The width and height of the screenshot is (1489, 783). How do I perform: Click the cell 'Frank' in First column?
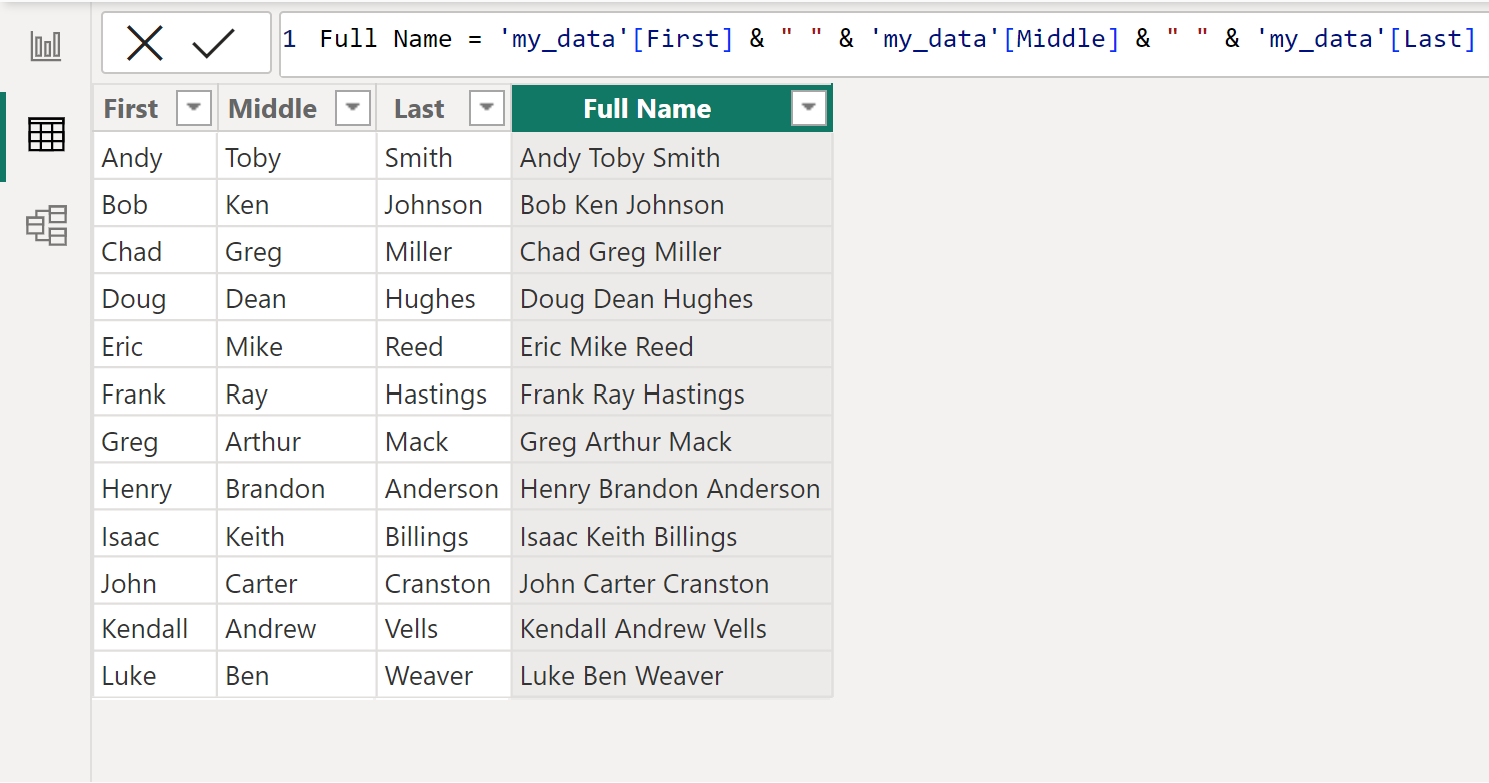pyautogui.click(x=155, y=393)
